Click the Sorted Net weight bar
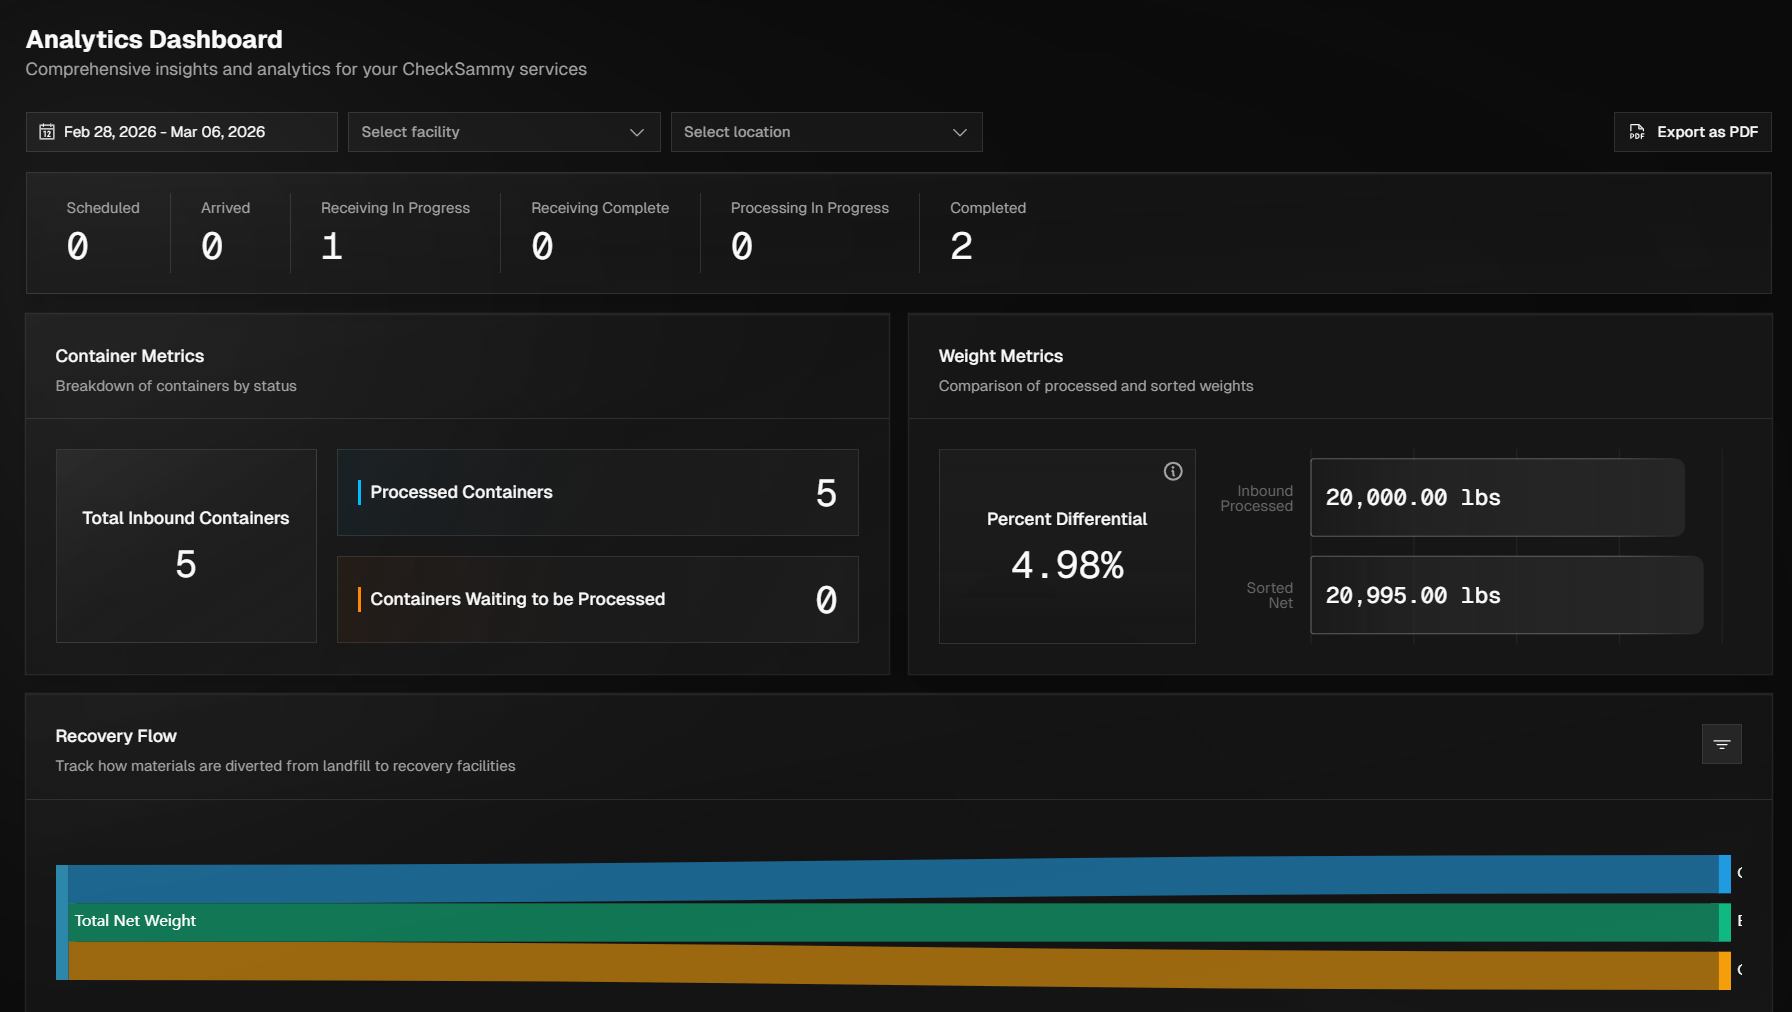1792x1012 pixels. pos(1505,595)
